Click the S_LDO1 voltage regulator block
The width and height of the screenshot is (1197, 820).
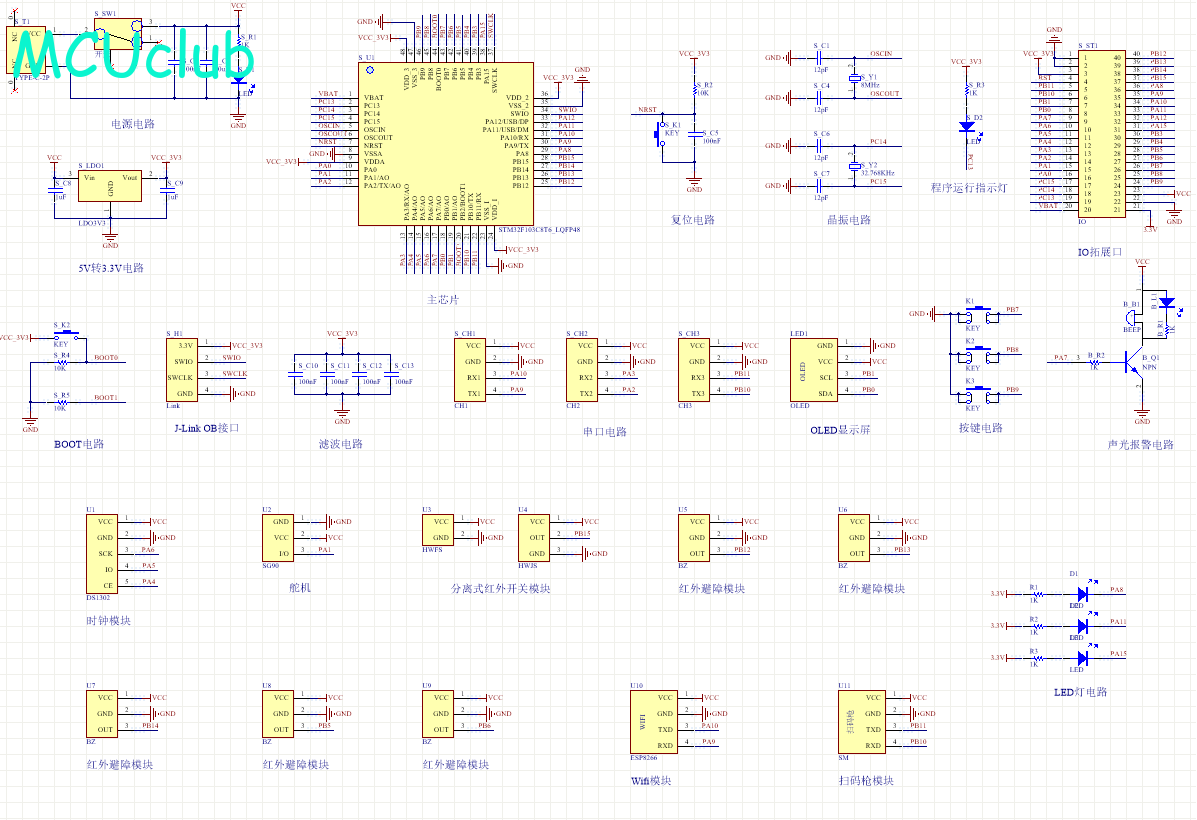pyautogui.click(x=110, y=186)
